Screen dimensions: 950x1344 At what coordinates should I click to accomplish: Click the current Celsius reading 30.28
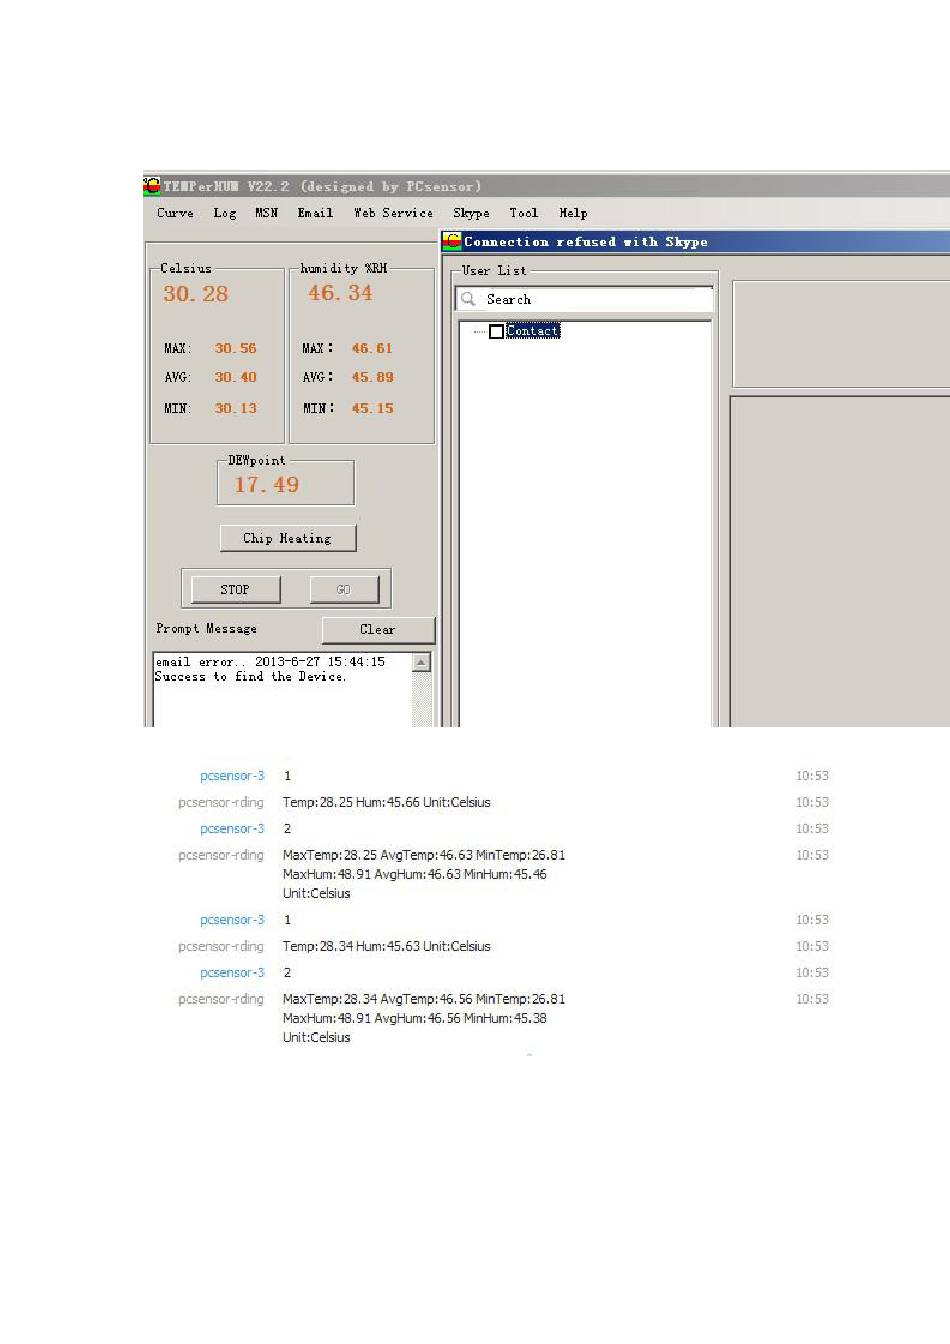coord(196,294)
